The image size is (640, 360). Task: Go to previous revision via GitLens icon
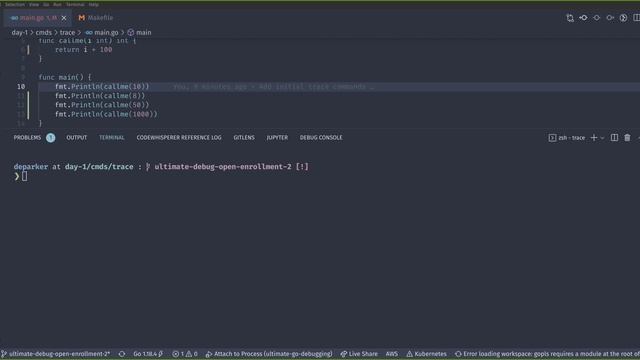[x=583, y=18]
